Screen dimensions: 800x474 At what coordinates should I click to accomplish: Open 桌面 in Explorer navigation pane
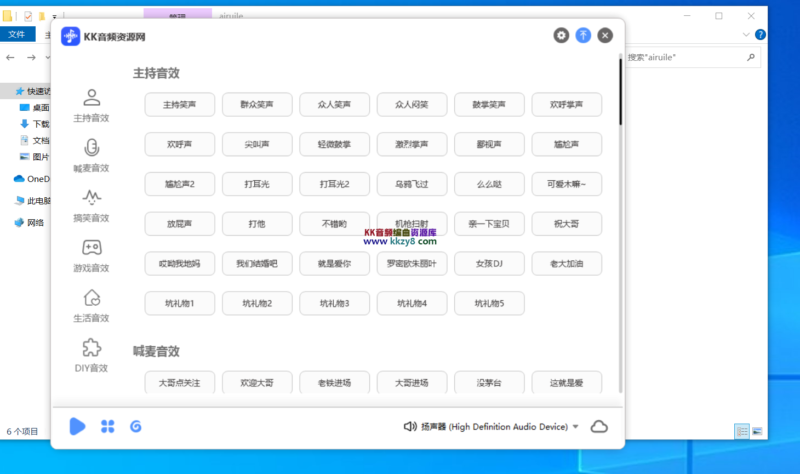point(35,108)
